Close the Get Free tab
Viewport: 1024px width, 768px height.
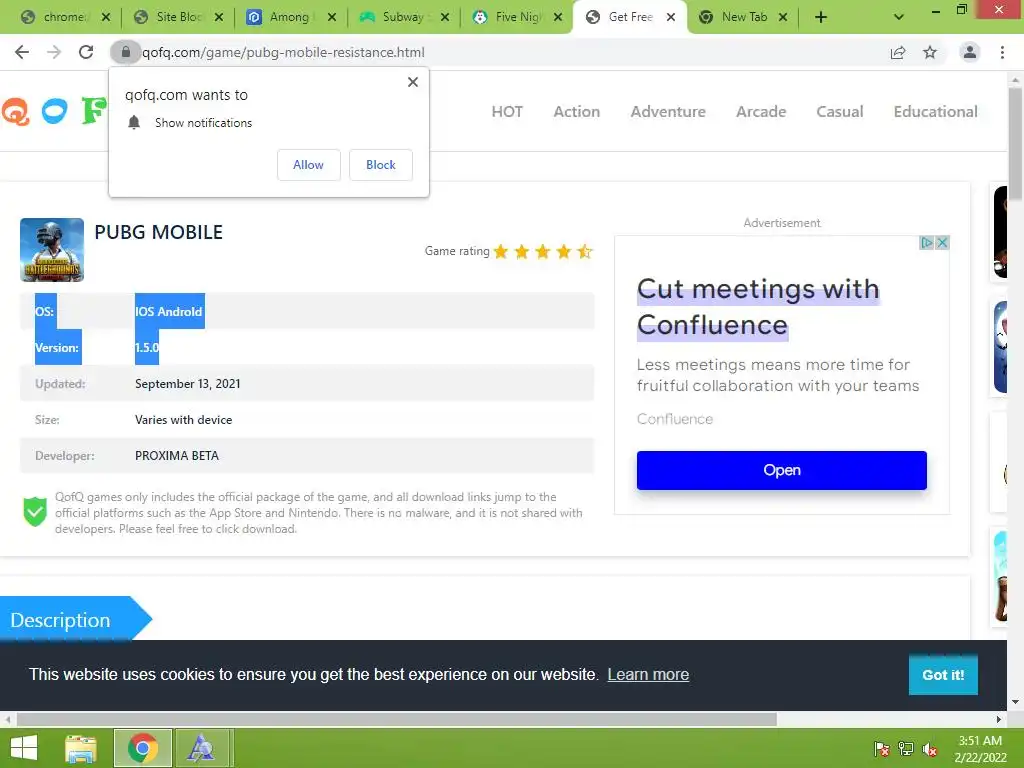pos(671,18)
